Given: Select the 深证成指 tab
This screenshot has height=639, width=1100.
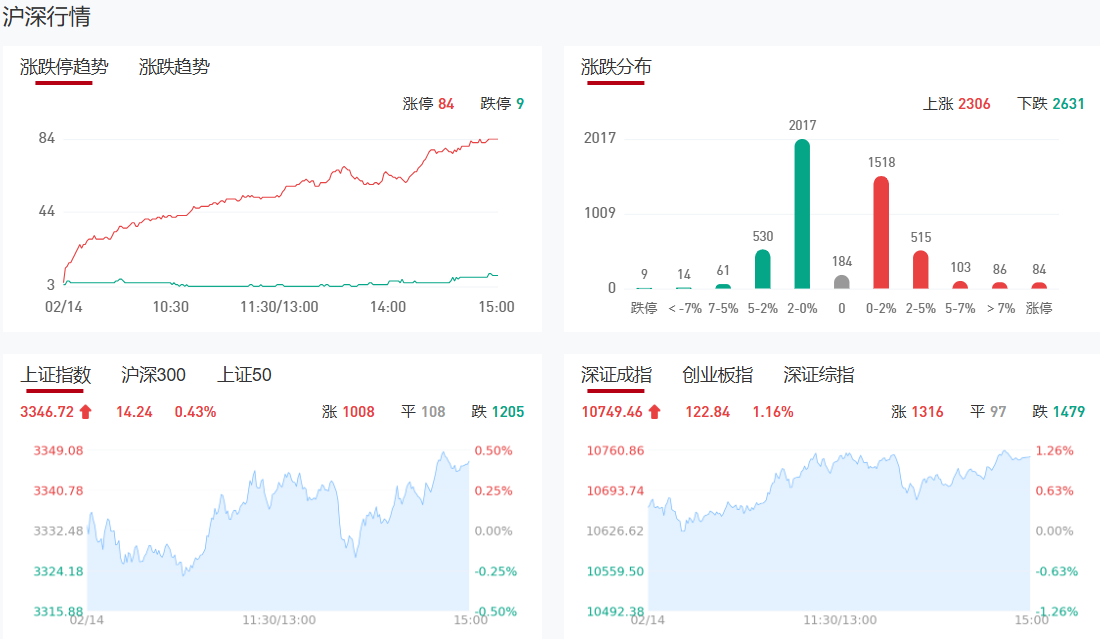Looking at the screenshot, I should [x=616, y=375].
